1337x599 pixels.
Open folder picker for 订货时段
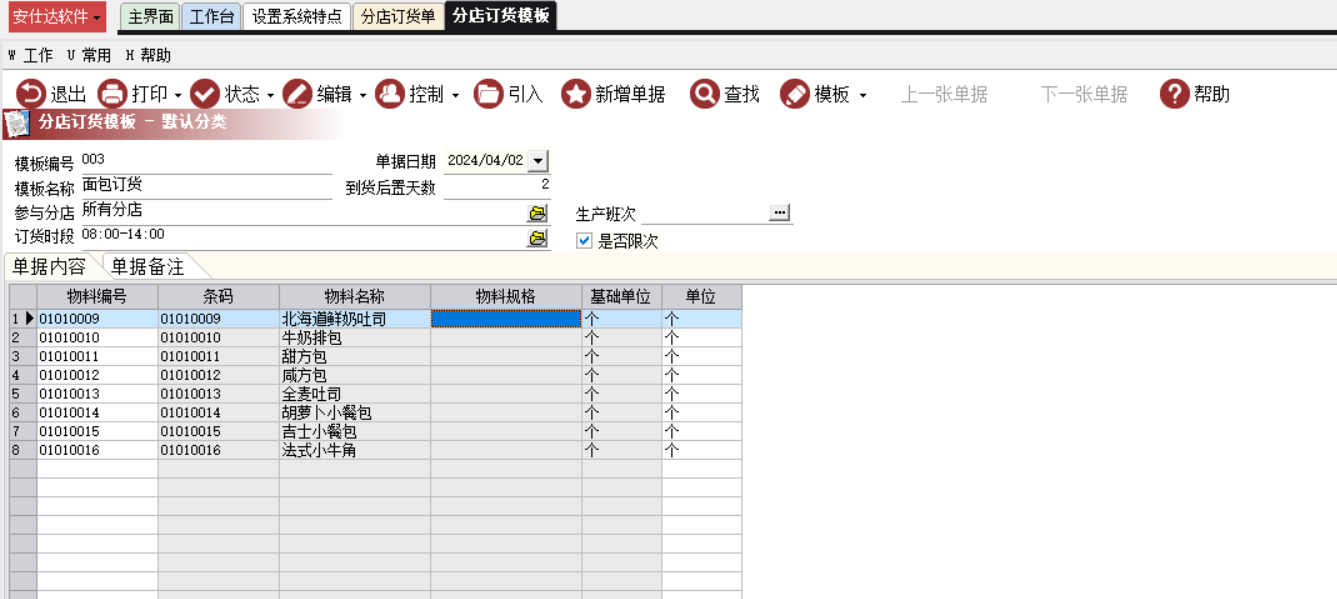coord(538,239)
